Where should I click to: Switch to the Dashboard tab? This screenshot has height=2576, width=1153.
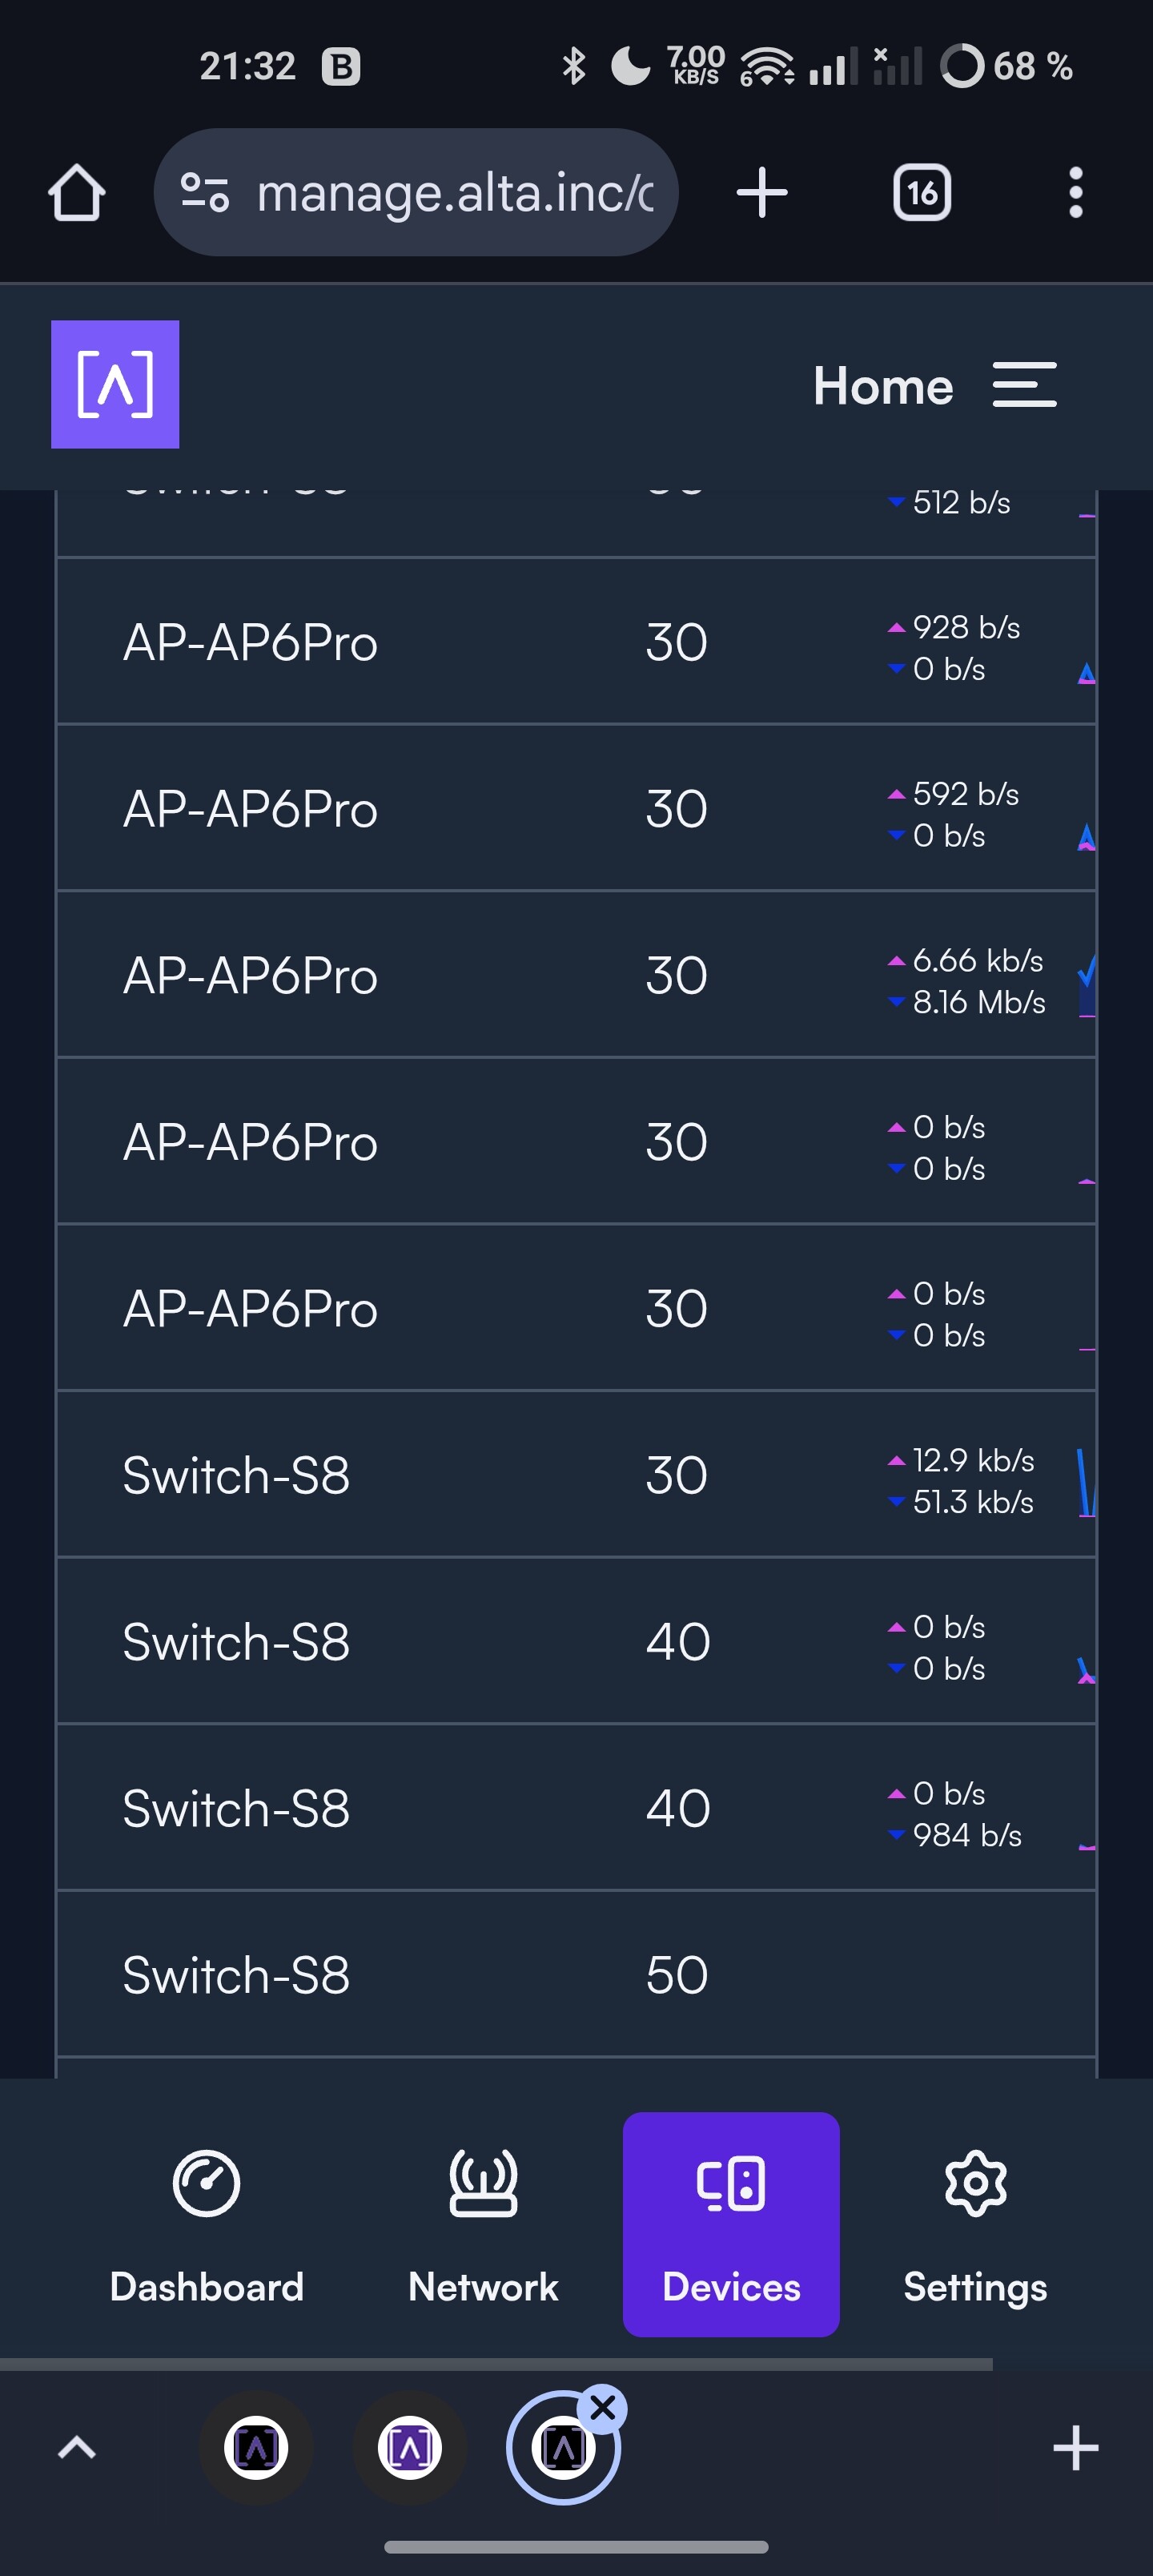(207, 2225)
